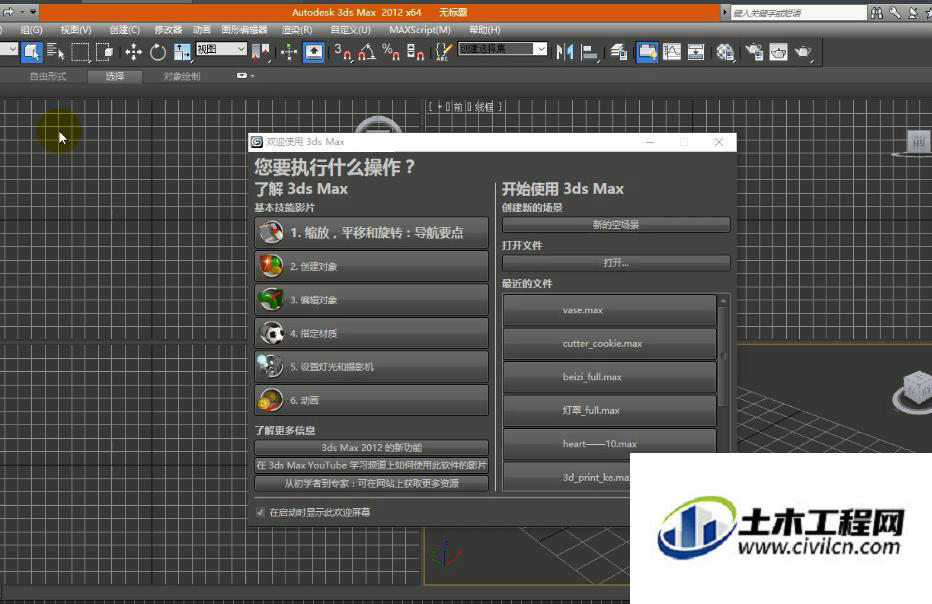
Task: Activate the Select and Move tool
Action: pyautogui.click(x=133, y=52)
